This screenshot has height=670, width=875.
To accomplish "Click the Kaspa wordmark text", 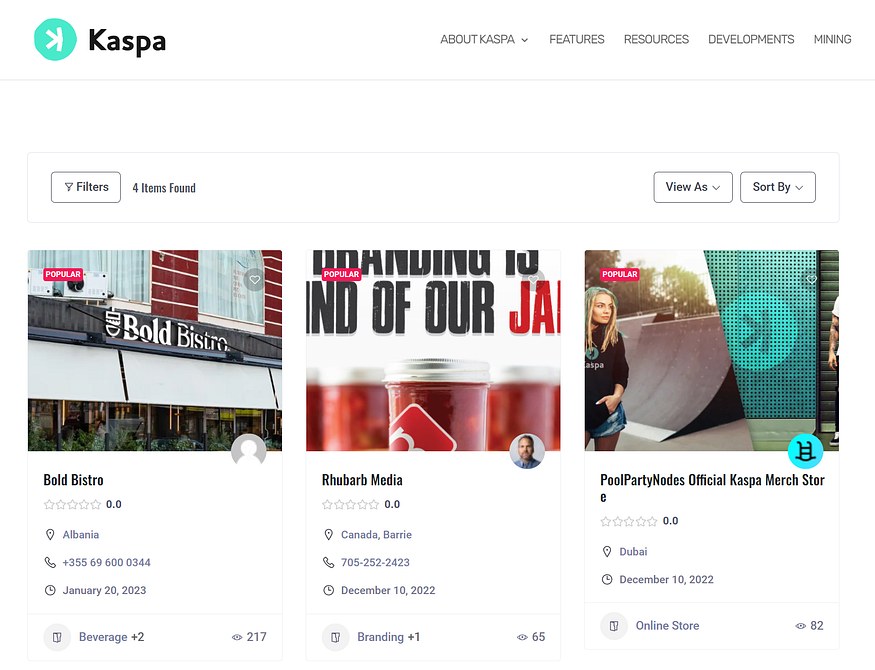I will [x=127, y=41].
